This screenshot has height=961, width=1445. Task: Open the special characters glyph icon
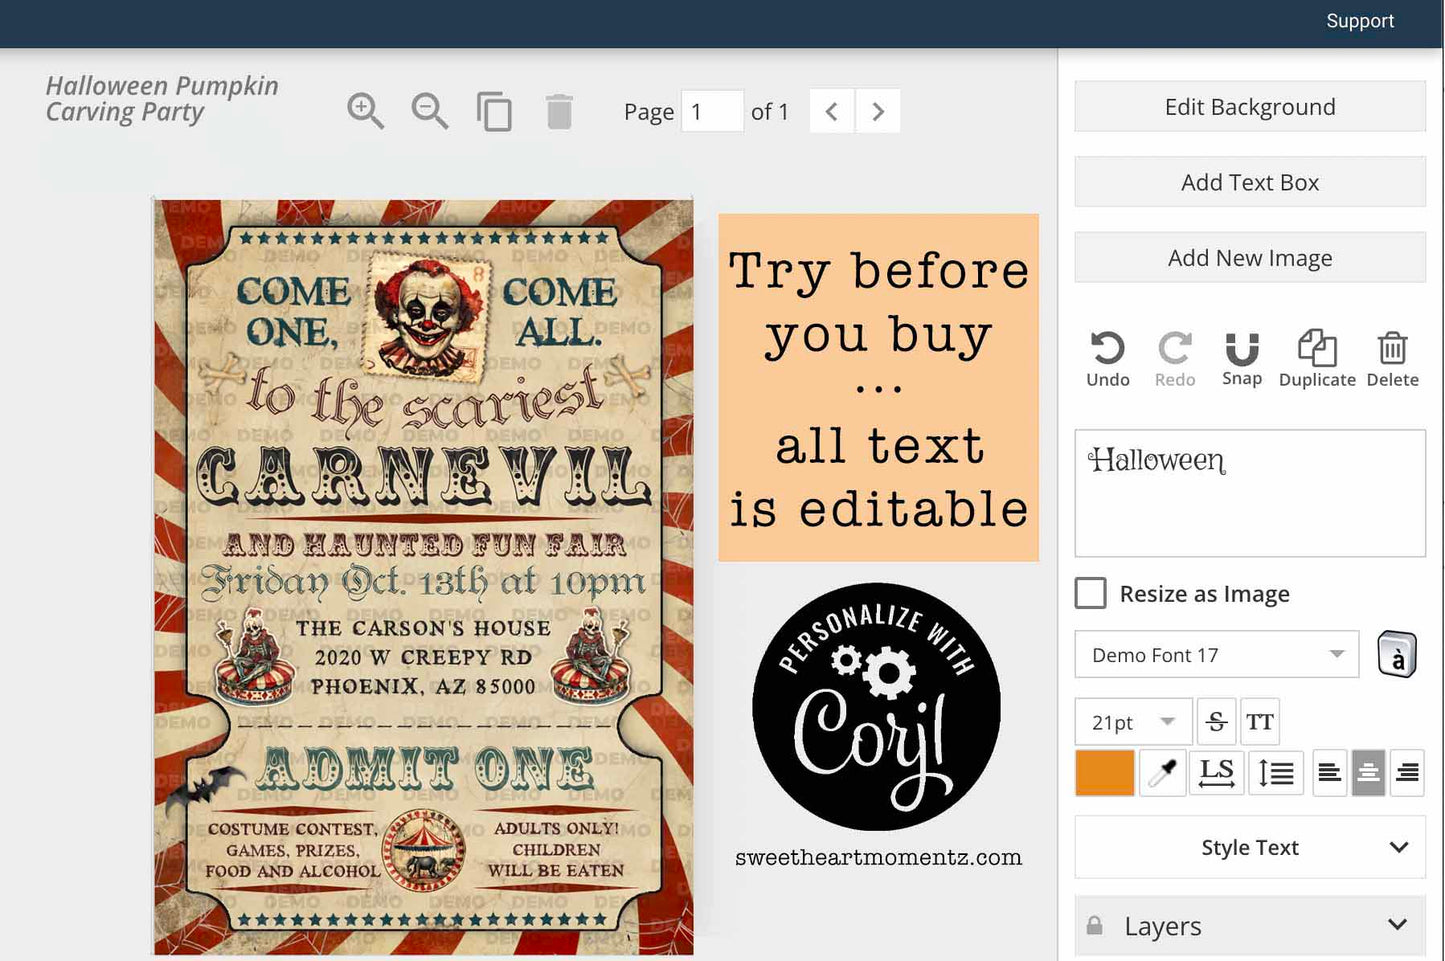[x=1397, y=655]
